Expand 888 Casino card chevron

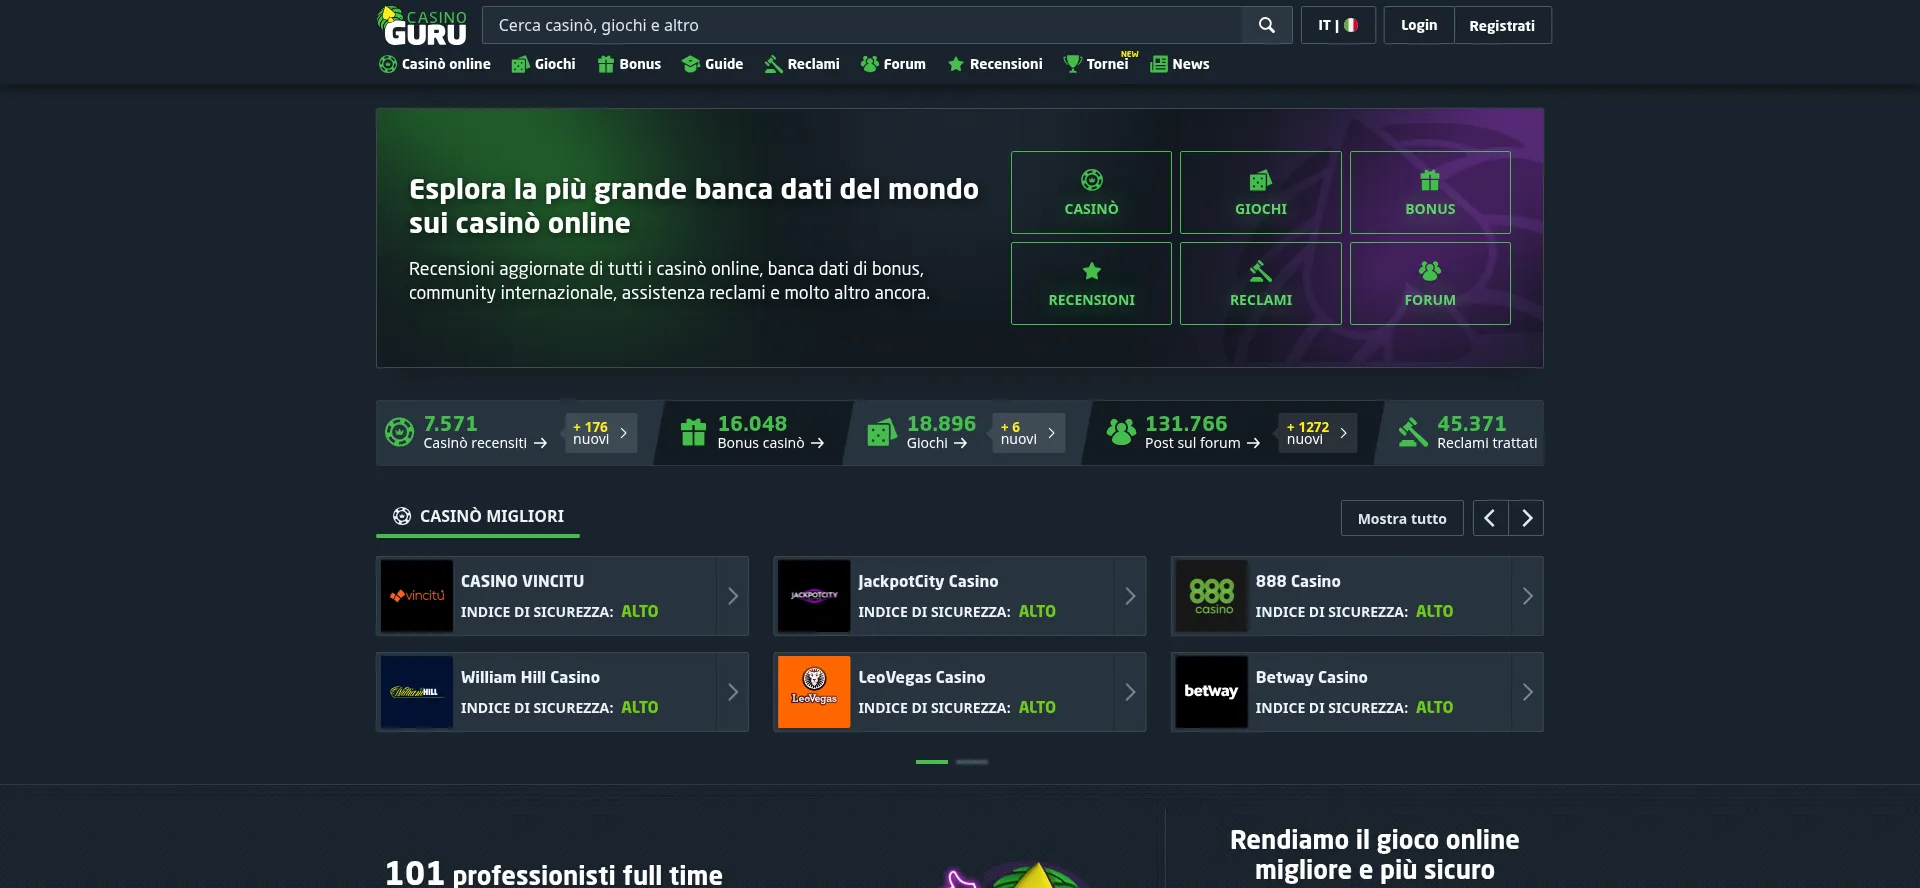click(x=1527, y=596)
